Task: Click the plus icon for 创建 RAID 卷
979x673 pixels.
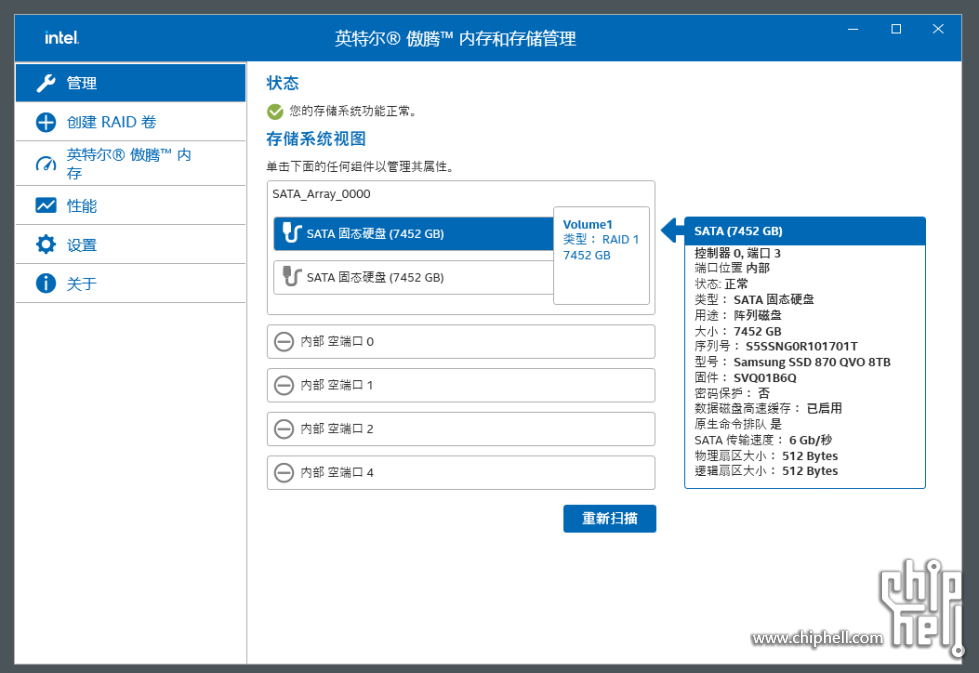Action: pyautogui.click(x=46, y=122)
